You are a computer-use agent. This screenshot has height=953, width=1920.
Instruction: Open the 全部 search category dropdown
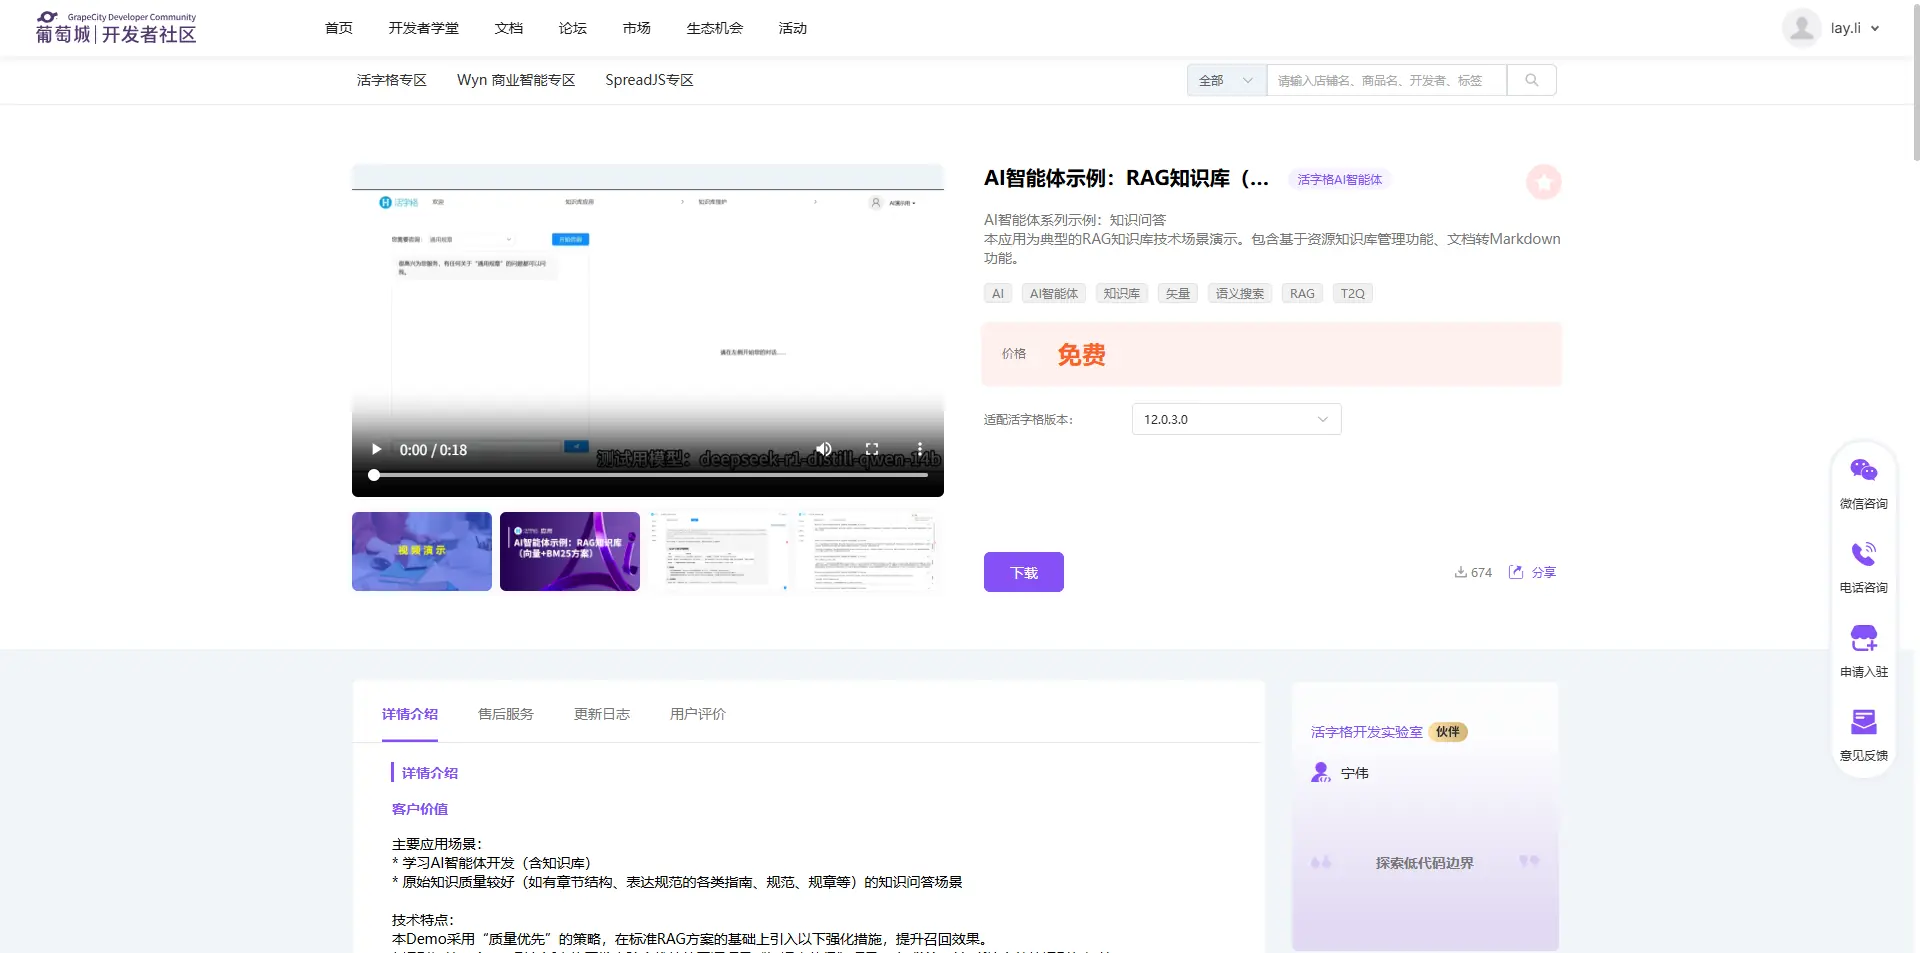pyautogui.click(x=1227, y=80)
